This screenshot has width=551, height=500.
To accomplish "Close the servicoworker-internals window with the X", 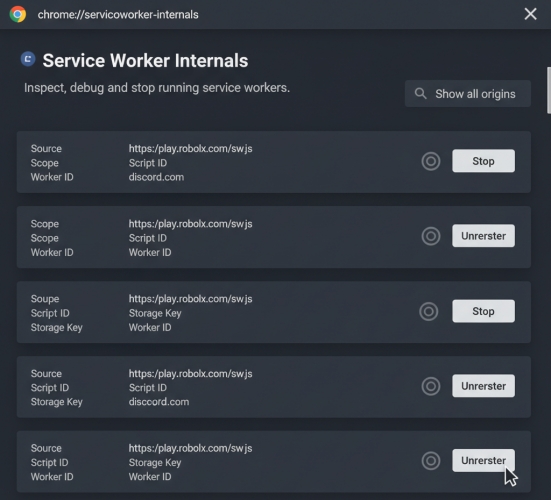I will click(530, 14).
